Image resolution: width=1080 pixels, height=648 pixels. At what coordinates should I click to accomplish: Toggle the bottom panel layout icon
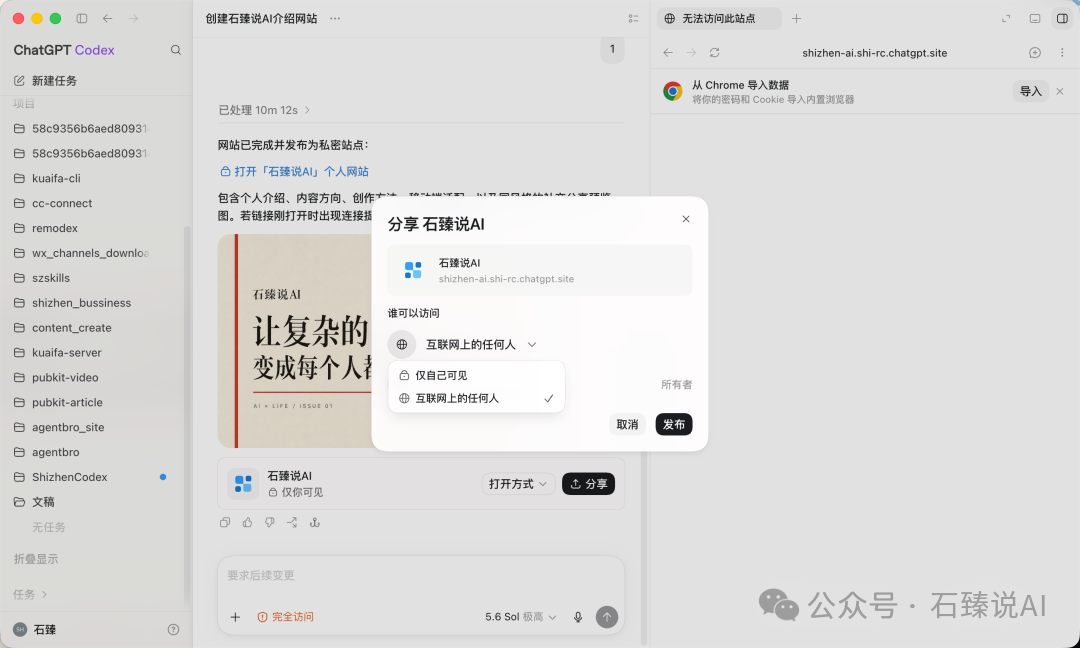[x=1035, y=19]
